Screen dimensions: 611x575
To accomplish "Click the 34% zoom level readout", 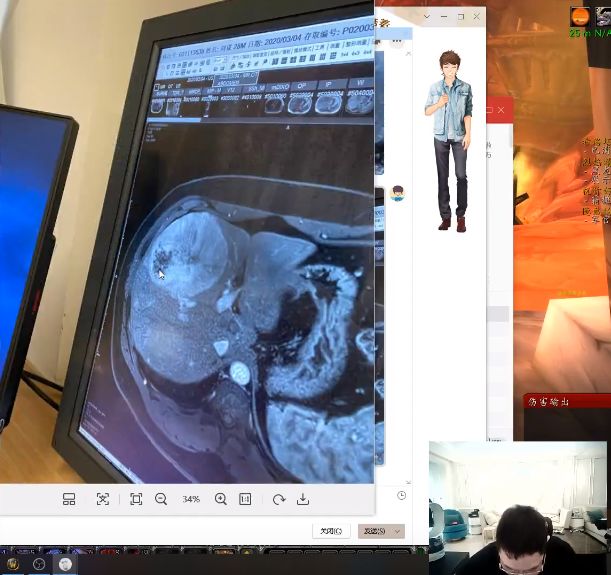I will [191, 499].
